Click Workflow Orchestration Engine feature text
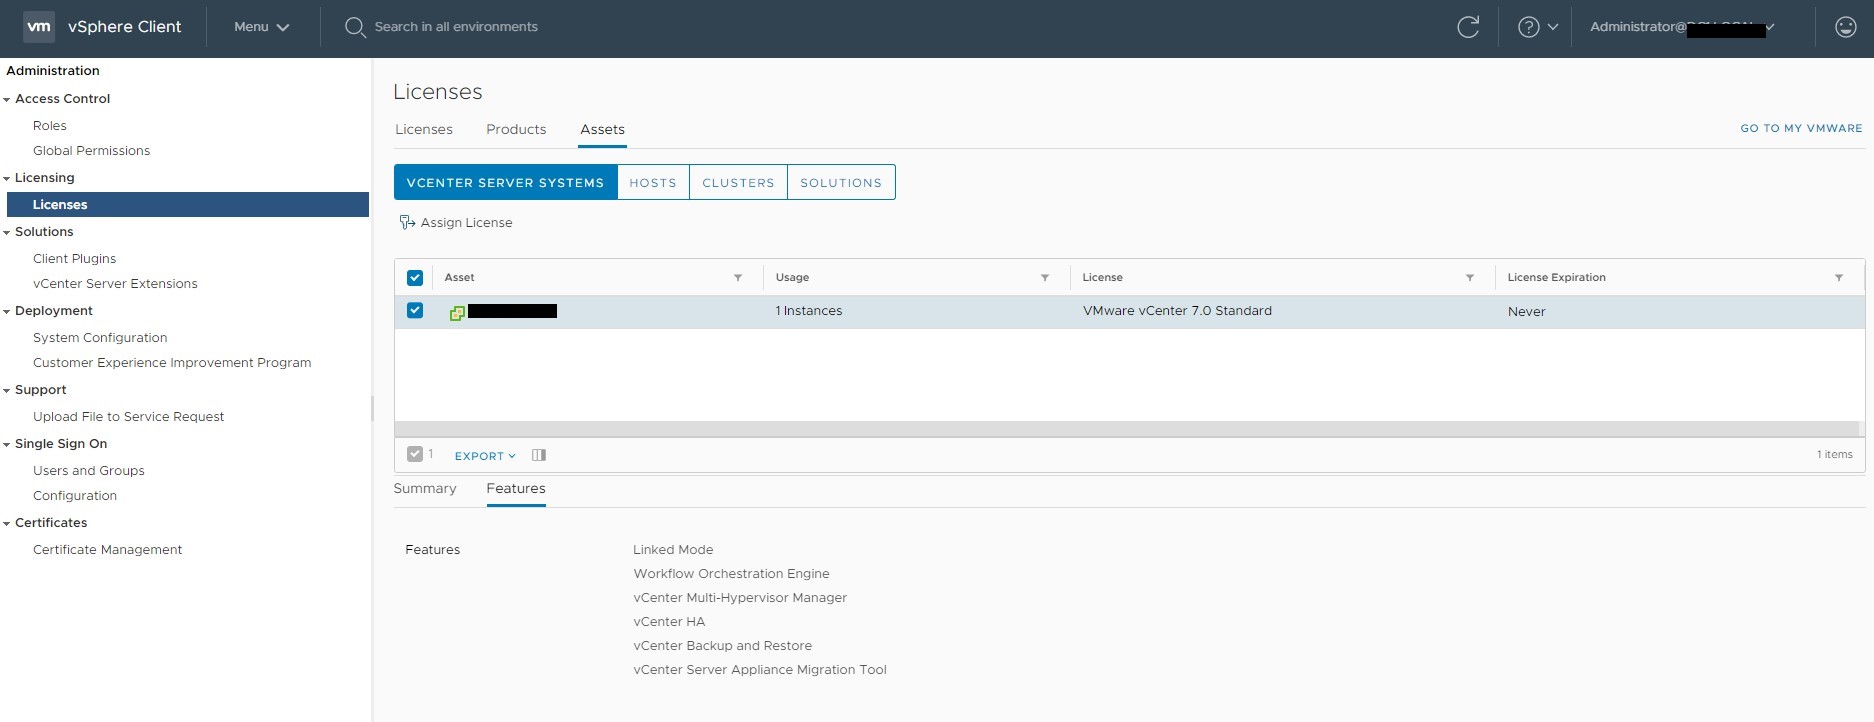Viewport: 1874px width, 722px height. click(x=731, y=574)
